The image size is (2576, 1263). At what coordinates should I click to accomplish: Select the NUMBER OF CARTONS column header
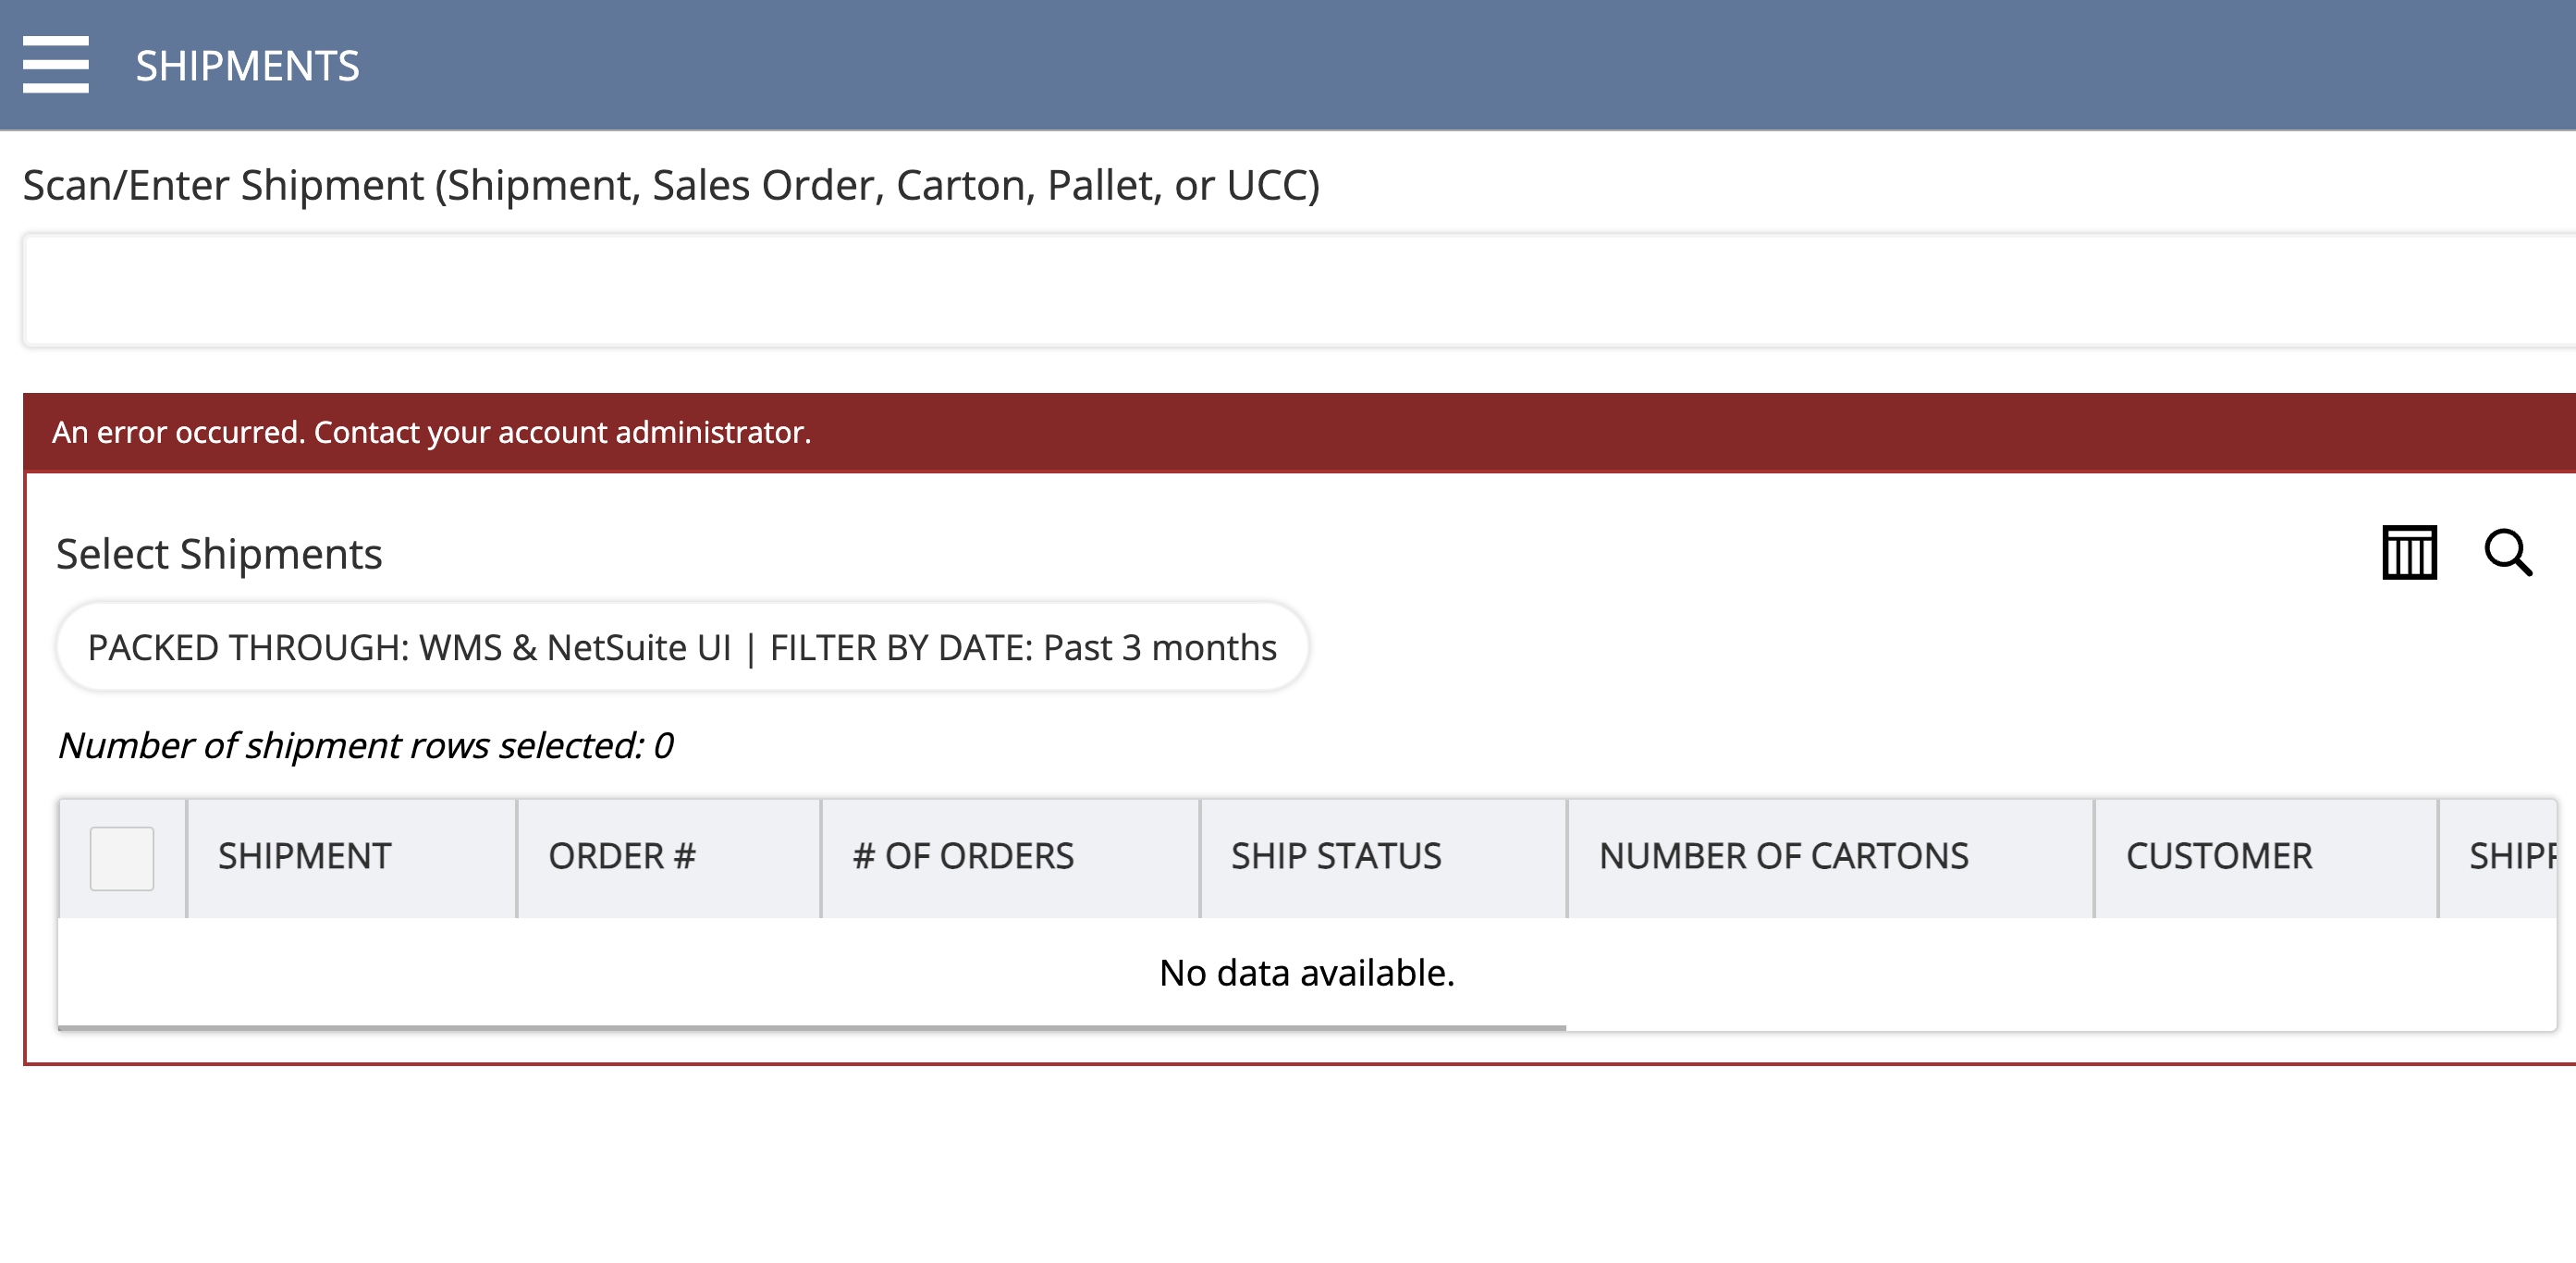click(x=1783, y=856)
